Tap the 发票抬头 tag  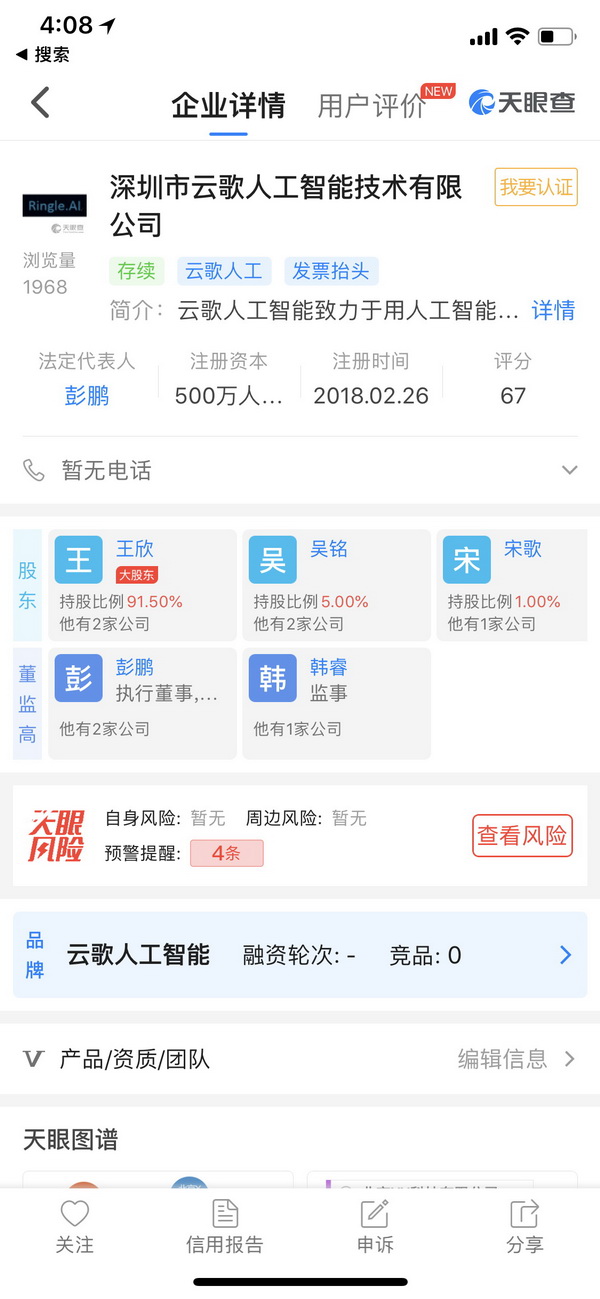pos(331,270)
